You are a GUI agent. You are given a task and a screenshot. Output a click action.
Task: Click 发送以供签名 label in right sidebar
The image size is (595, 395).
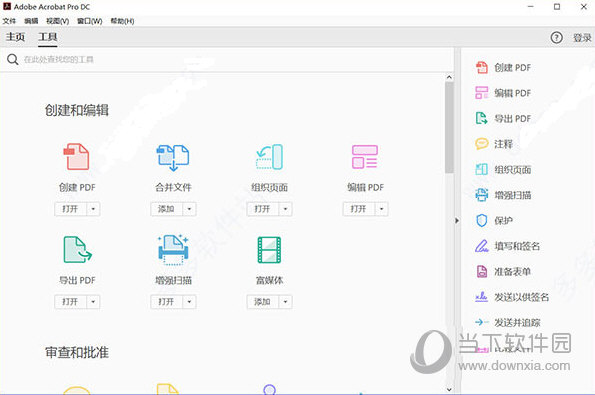click(521, 297)
